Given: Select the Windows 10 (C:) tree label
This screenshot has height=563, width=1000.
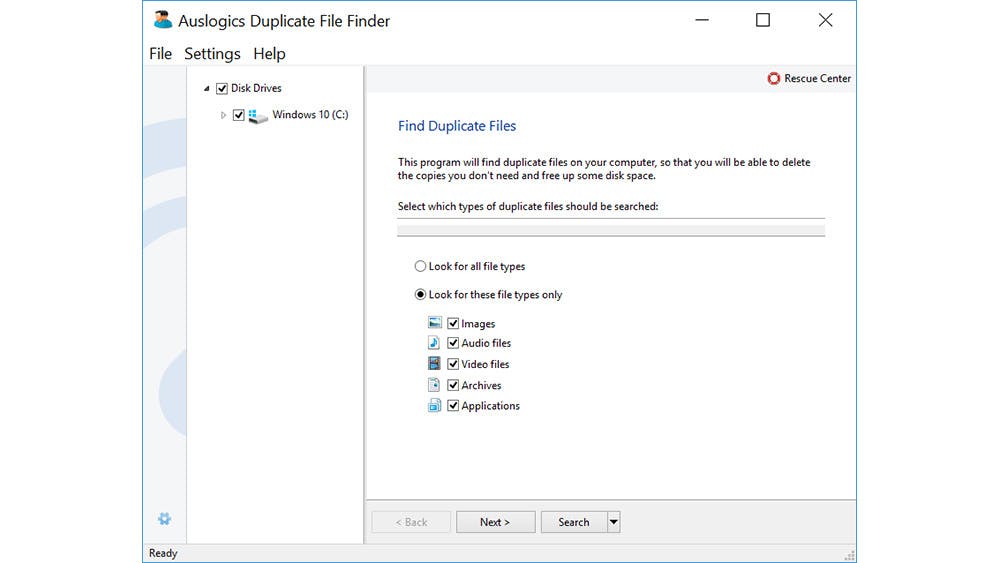Looking at the screenshot, I should coord(311,115).
